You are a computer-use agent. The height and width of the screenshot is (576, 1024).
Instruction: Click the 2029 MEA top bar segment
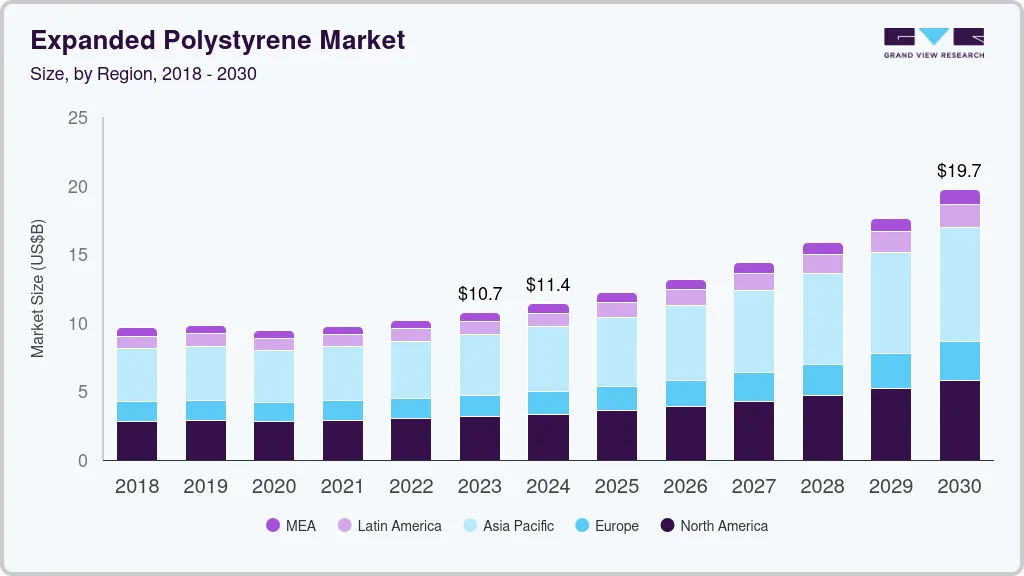(891, 225)
